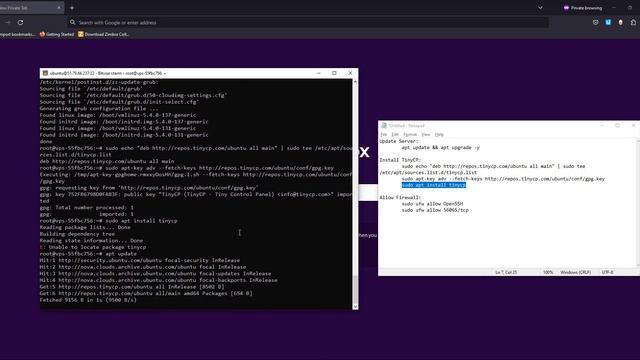Open the Getting Started bookmark

tap(57, 34)
